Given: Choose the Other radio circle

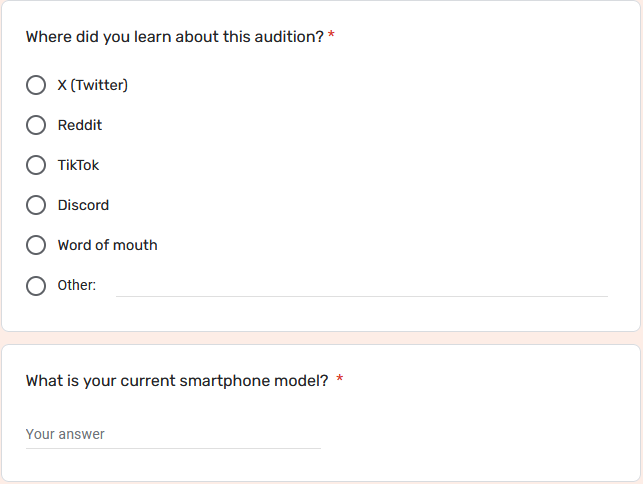Looking at the screenshot, I should coord(36,285).
